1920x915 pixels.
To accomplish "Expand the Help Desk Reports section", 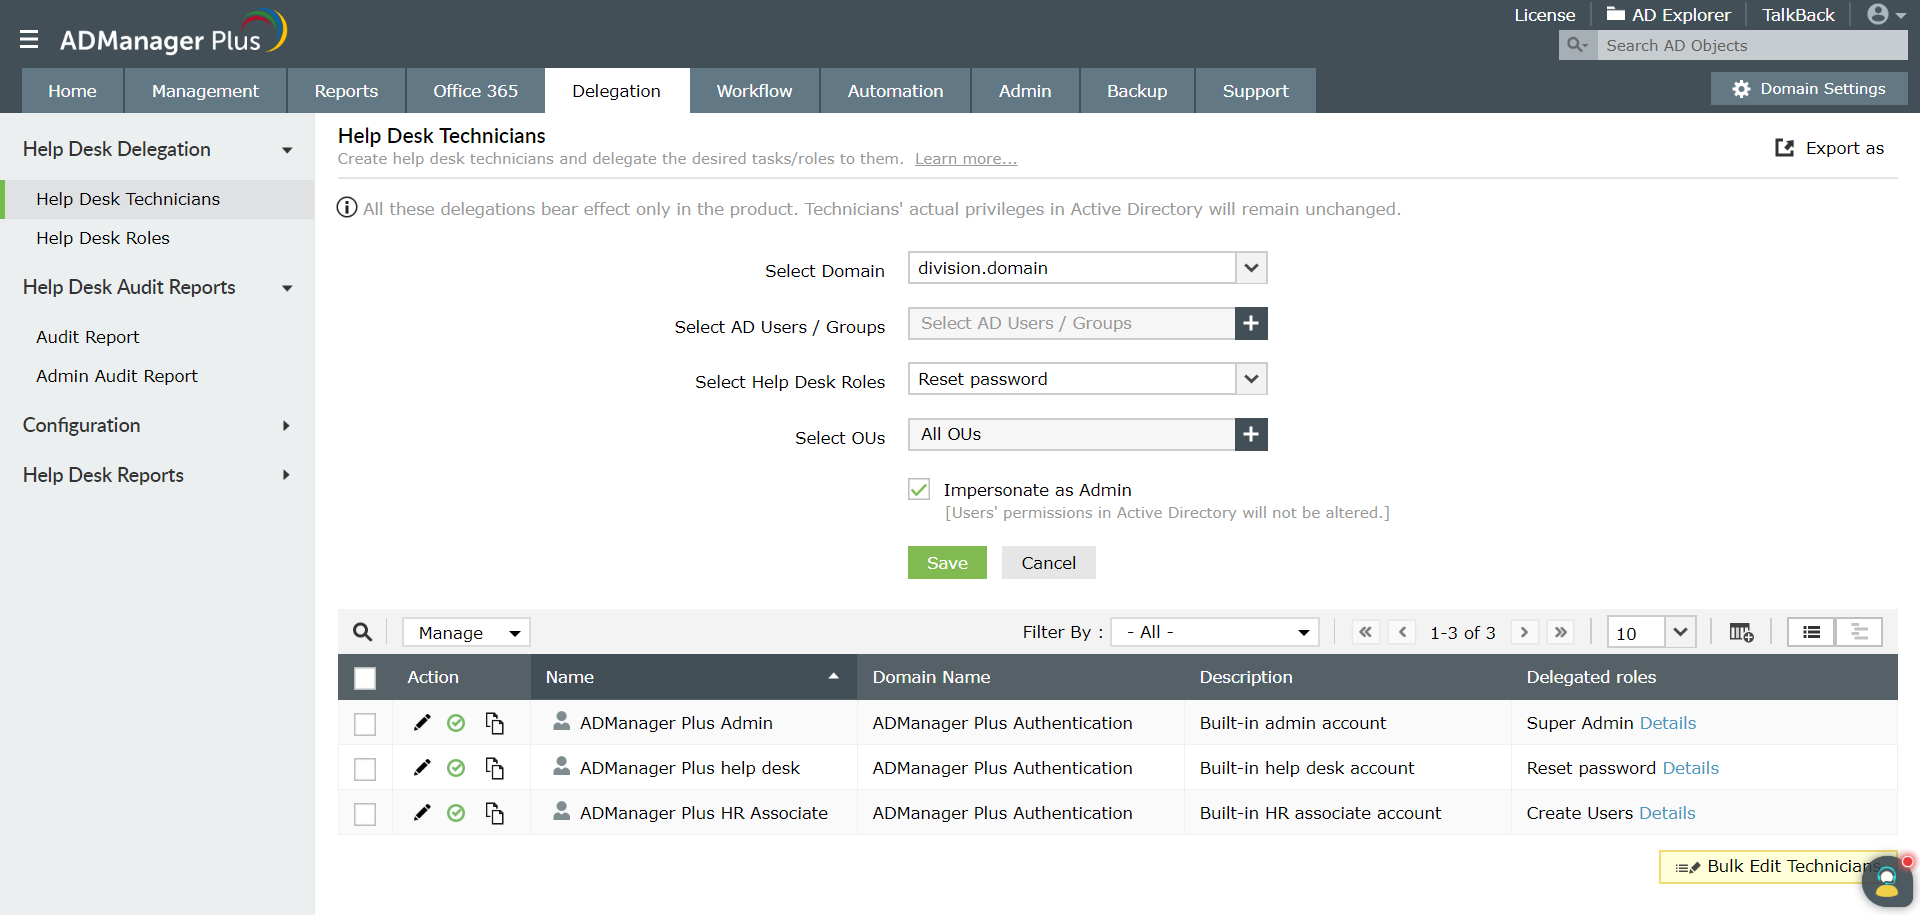I will [x=286, y=475].
